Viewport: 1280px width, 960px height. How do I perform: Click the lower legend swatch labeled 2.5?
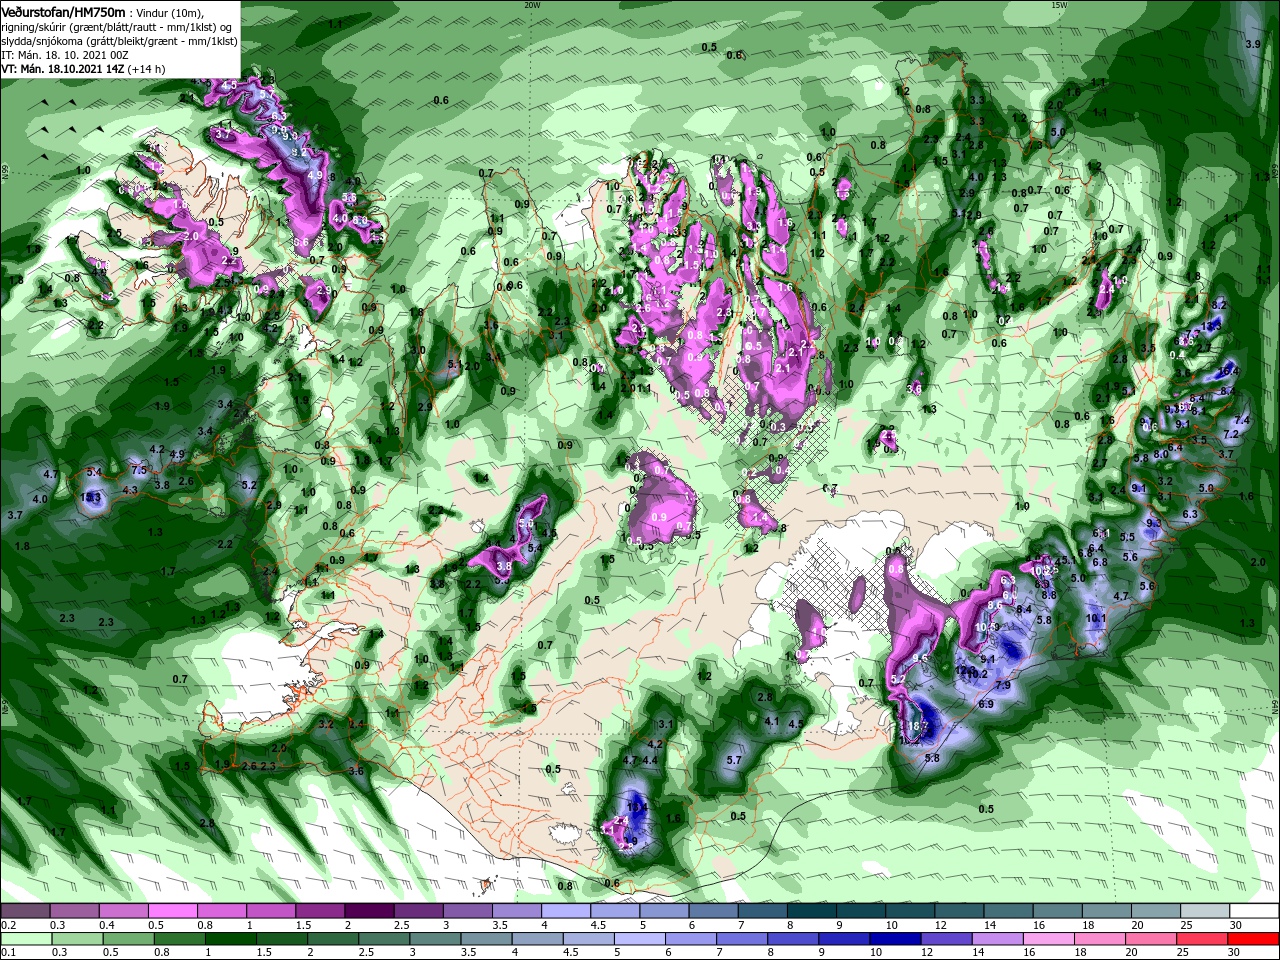pyautogui.click(x=384, y=938)
